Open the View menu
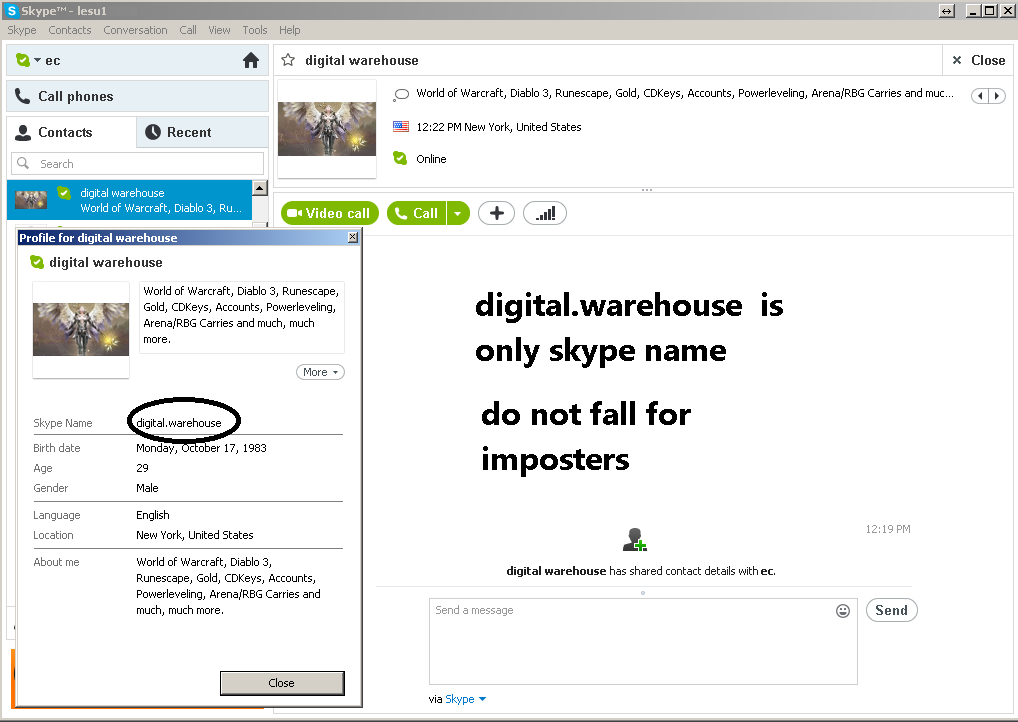Viewport: 1018px width, 722px height. pos(219,30)
